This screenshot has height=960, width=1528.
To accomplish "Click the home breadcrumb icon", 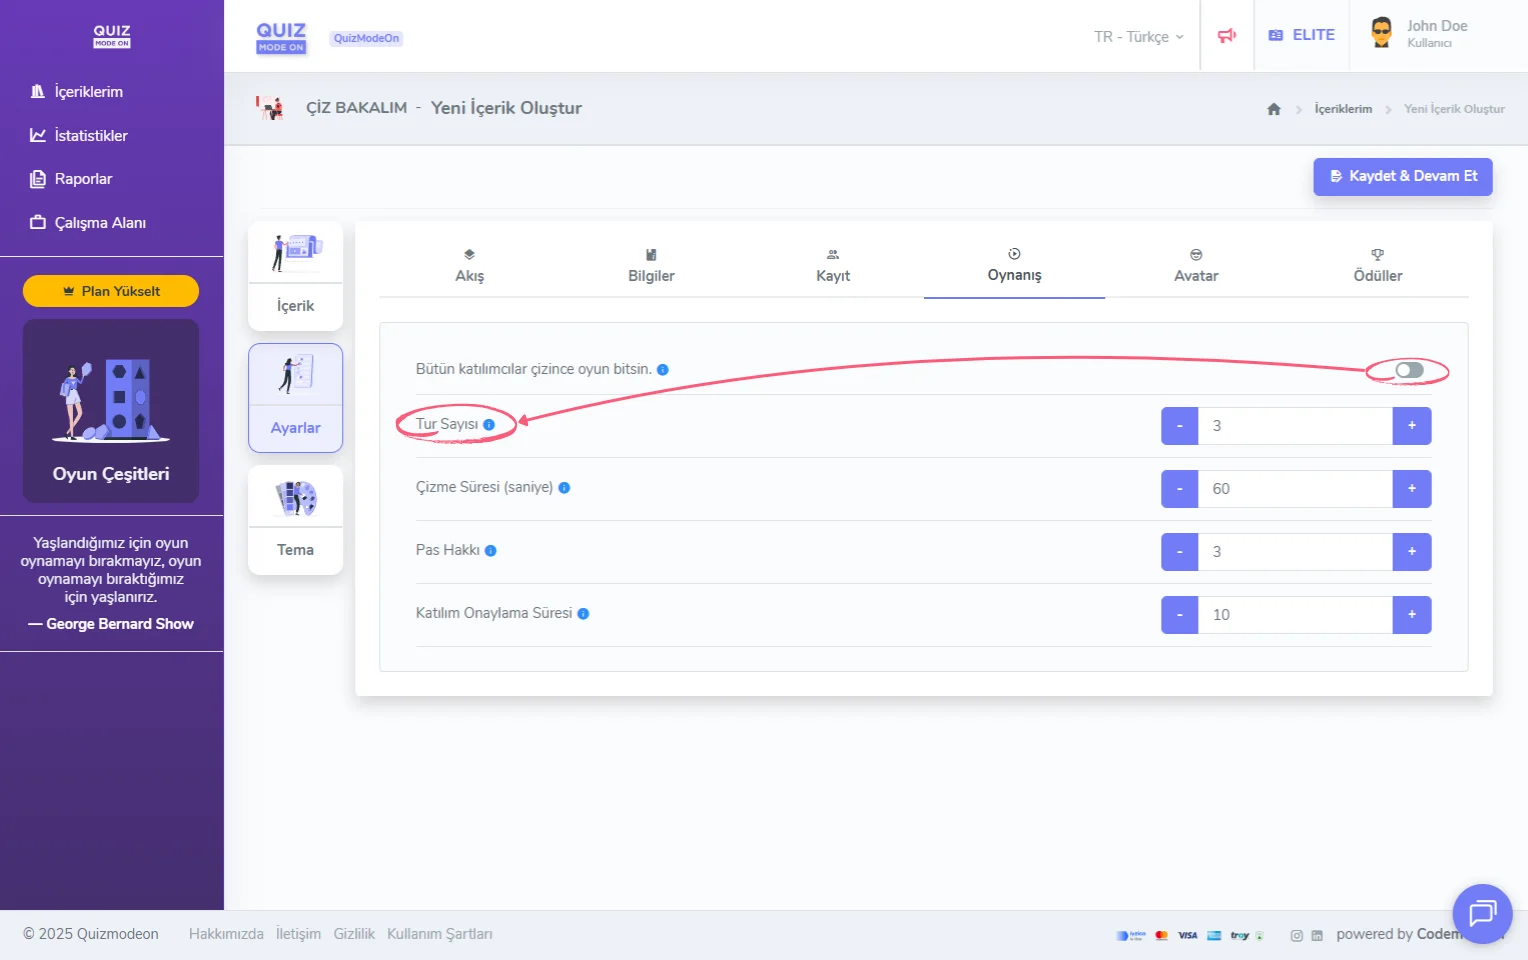I will pyautogui.click(x=1273, y=109).
